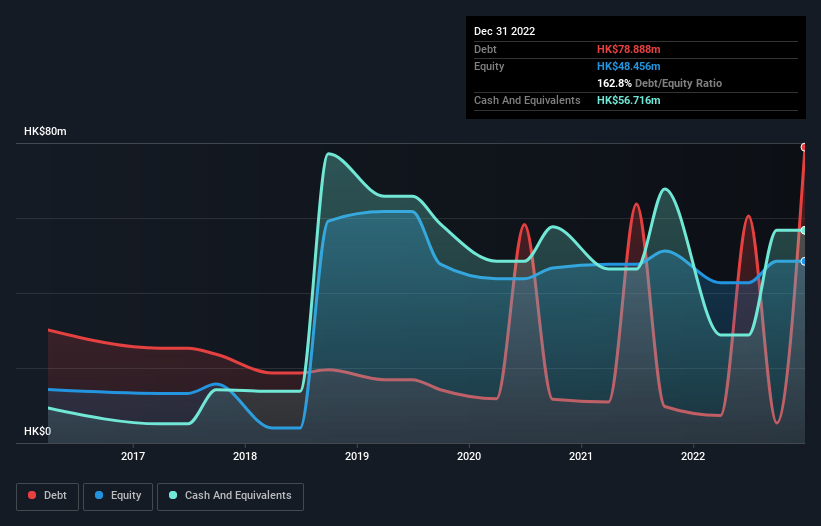This screenshot has width=821, height=526.
Task: Select the teal Cash endpoint marker
Action: (804, 230)
